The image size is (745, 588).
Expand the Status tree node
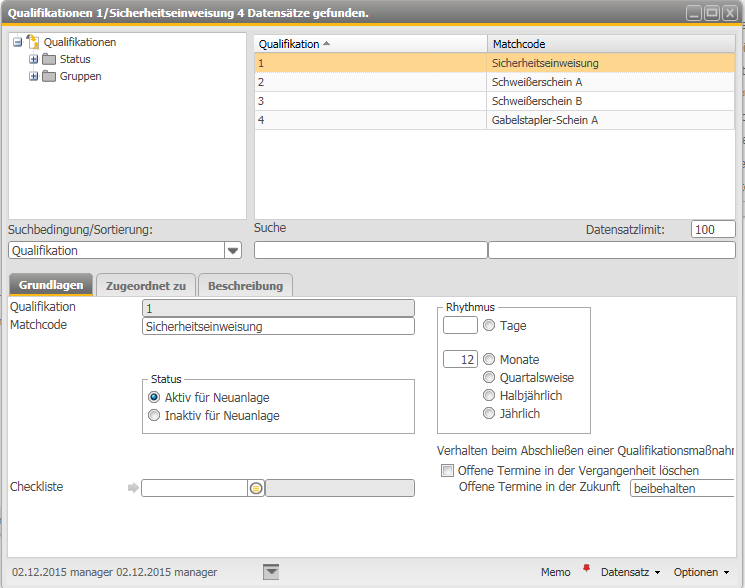point(33,59)
